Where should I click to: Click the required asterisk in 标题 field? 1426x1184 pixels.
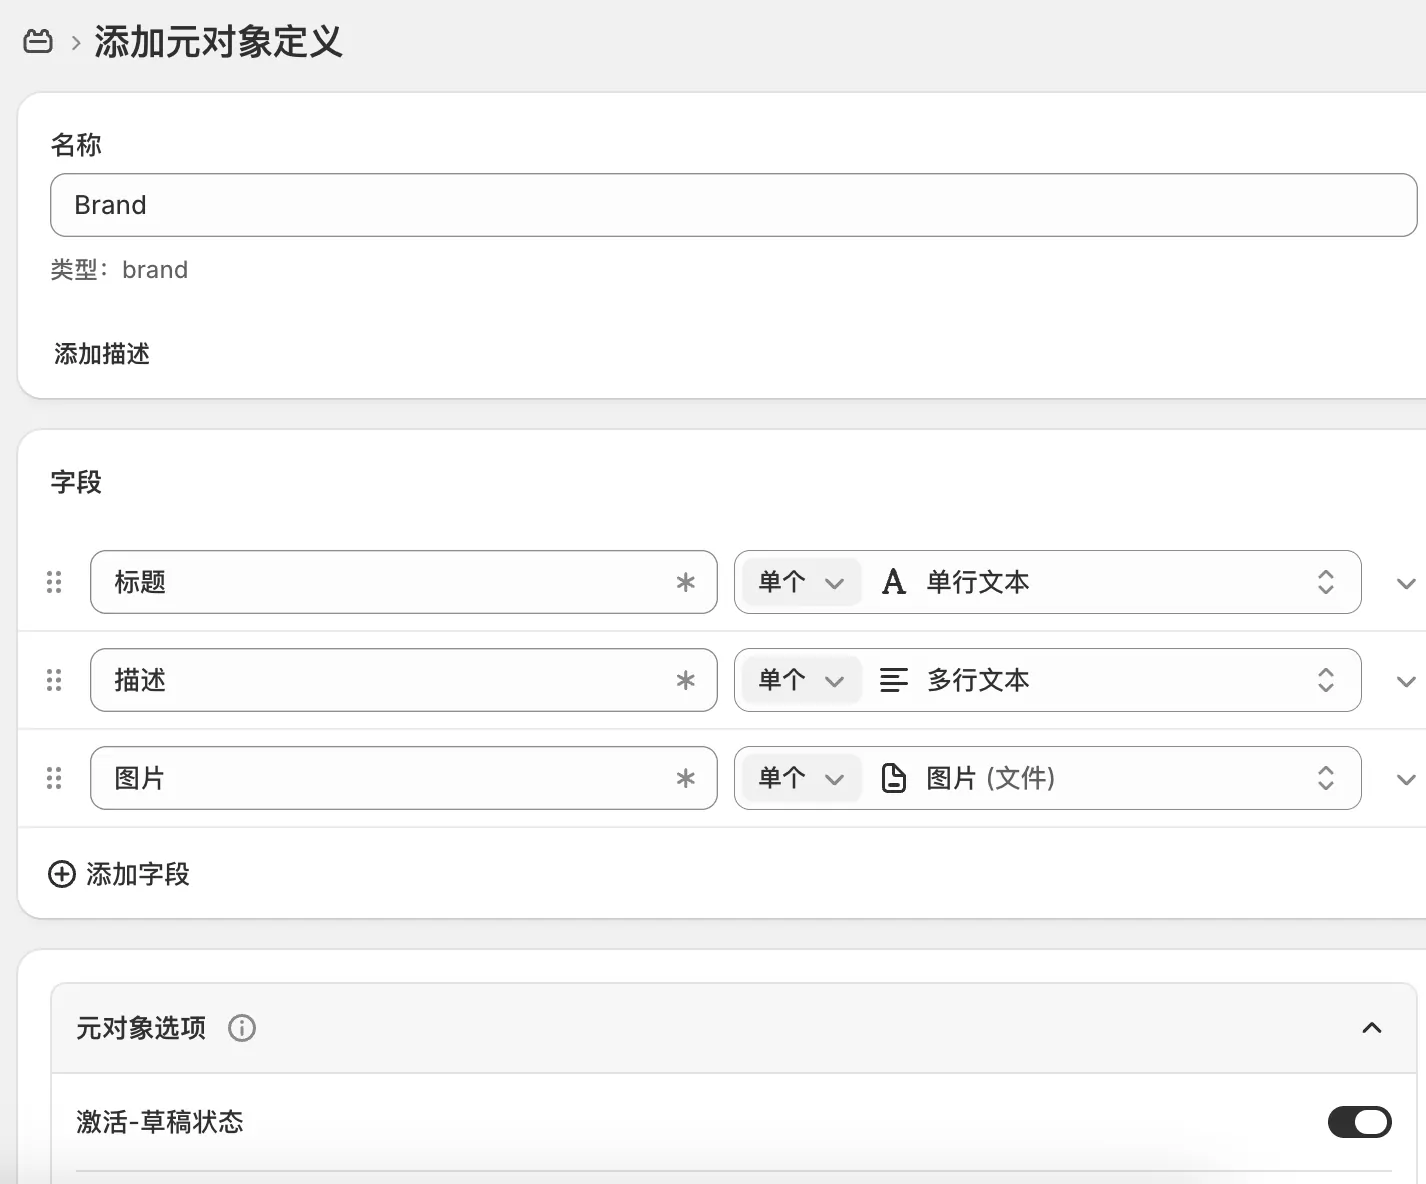coord(685,582)
